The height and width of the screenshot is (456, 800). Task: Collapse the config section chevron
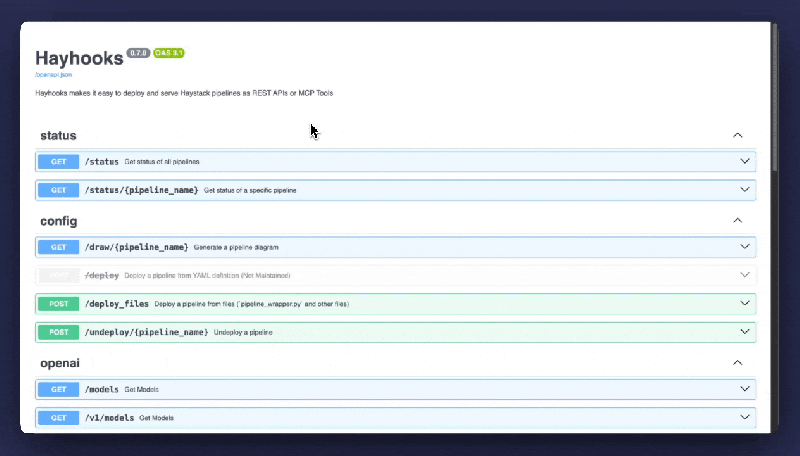coord(737,221)
